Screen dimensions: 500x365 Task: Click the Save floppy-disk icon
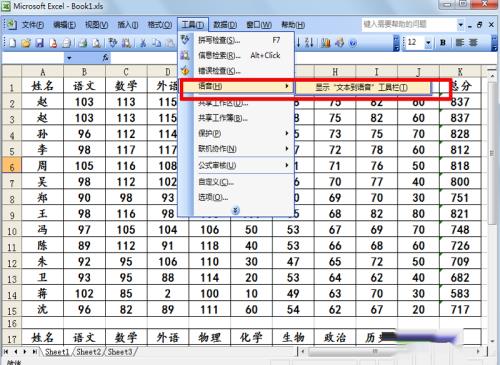[40, 43]
